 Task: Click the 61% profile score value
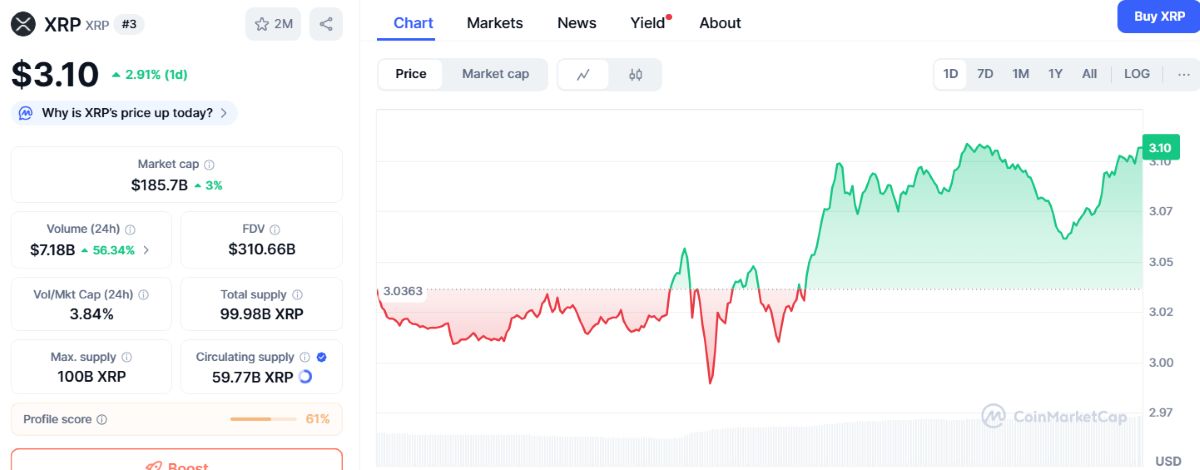click(318, 419)
